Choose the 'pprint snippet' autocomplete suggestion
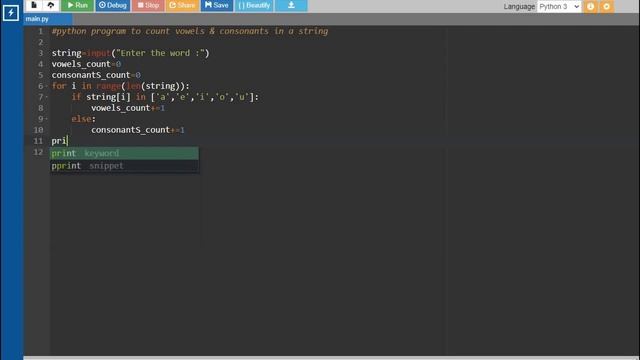640x360 pixels. (x=124, y=166)
